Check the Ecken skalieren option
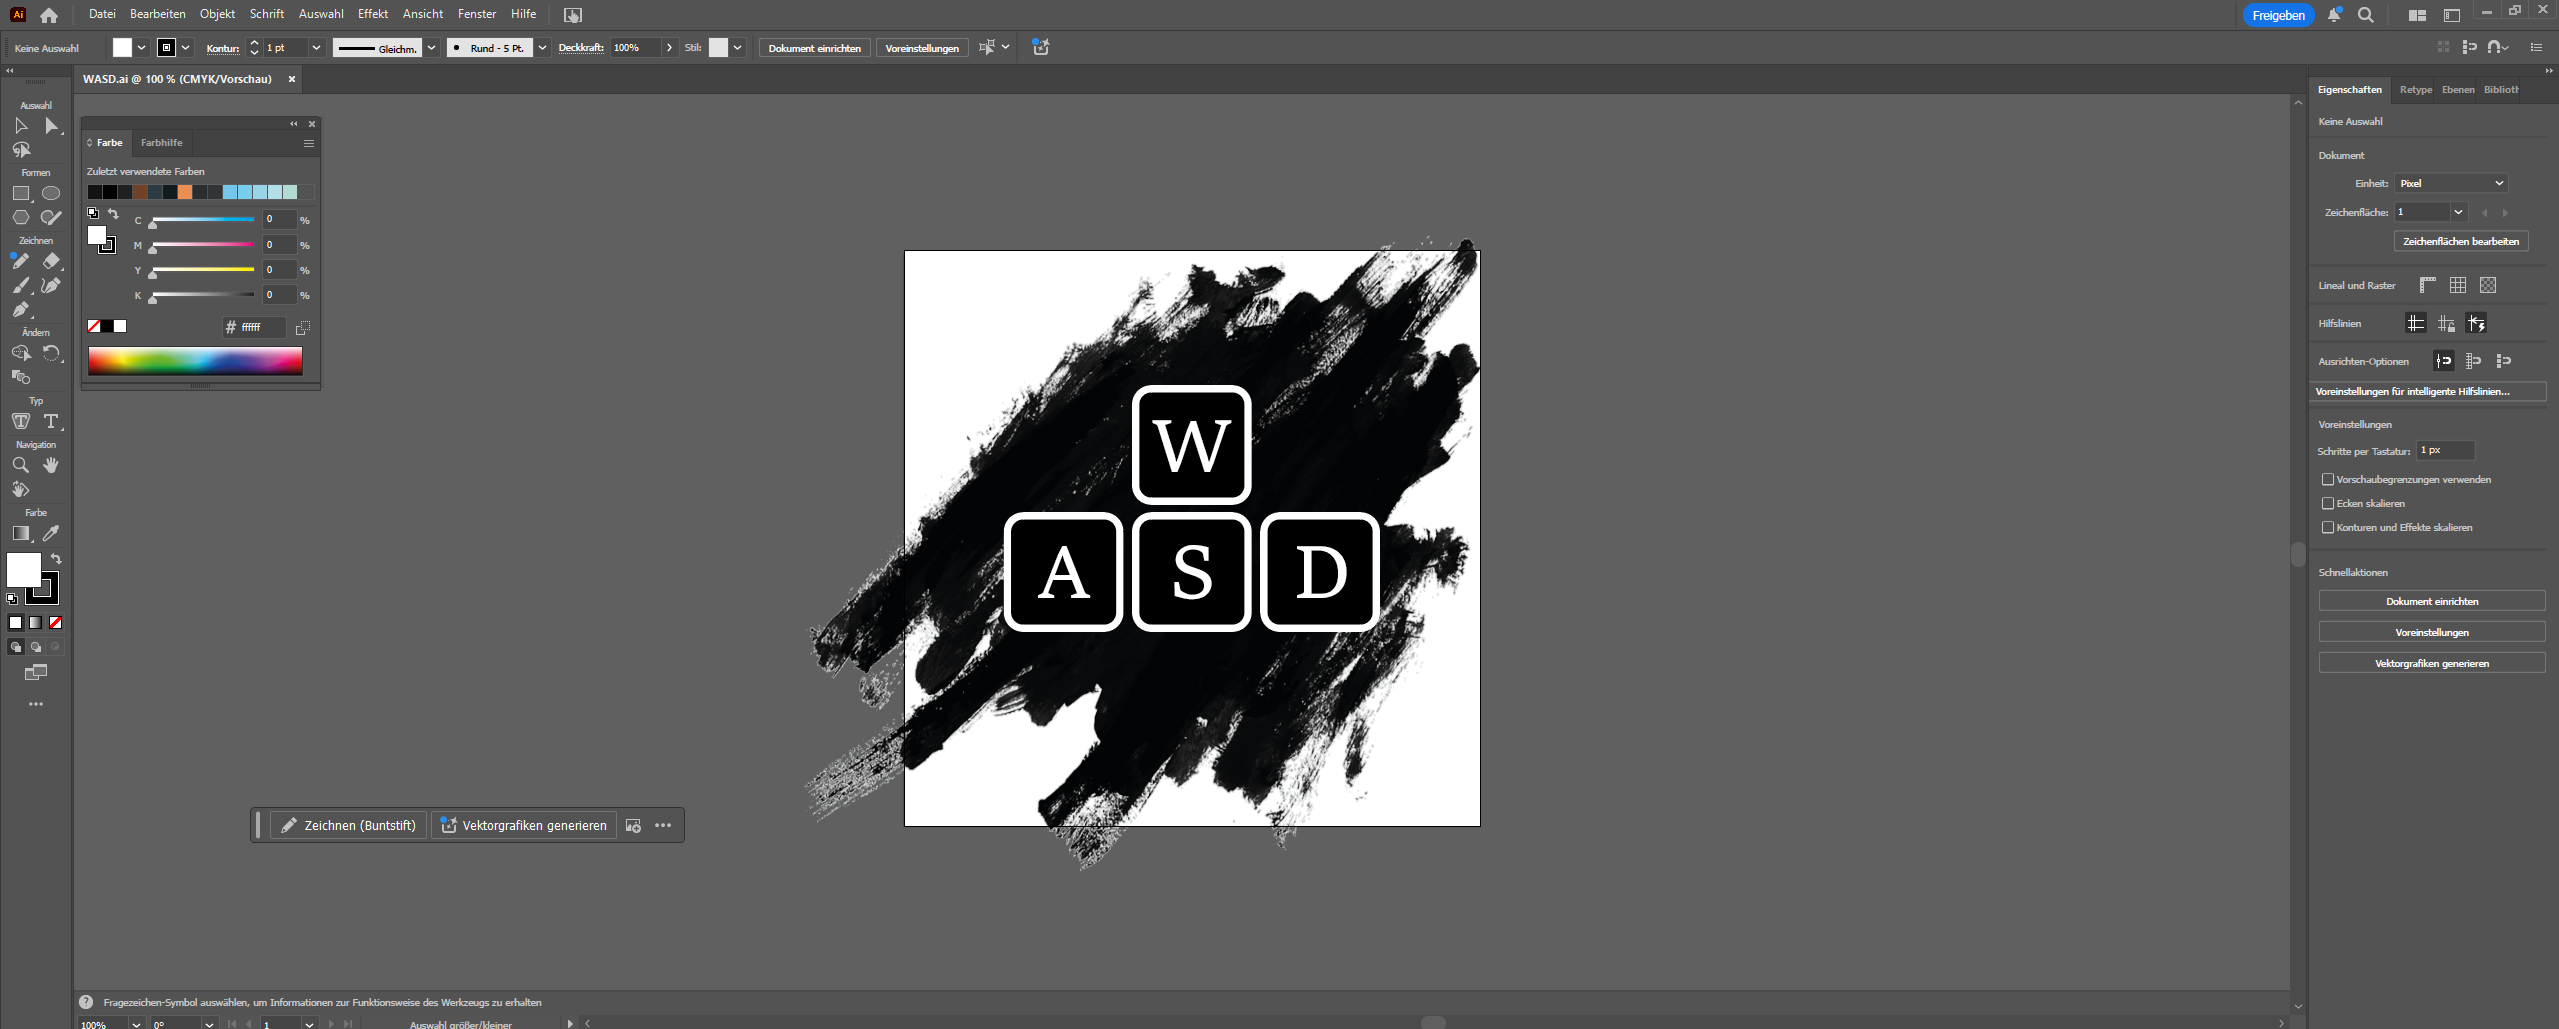Viewport: 2559px width, 1029px height. click(2327, 504)
